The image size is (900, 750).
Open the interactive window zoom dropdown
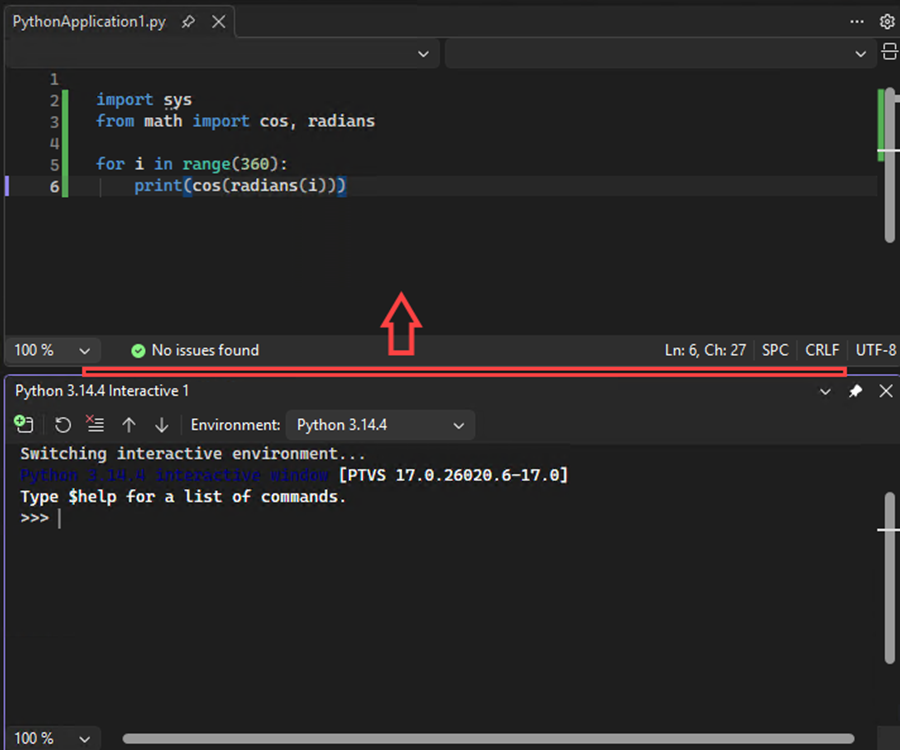[52, 738]
